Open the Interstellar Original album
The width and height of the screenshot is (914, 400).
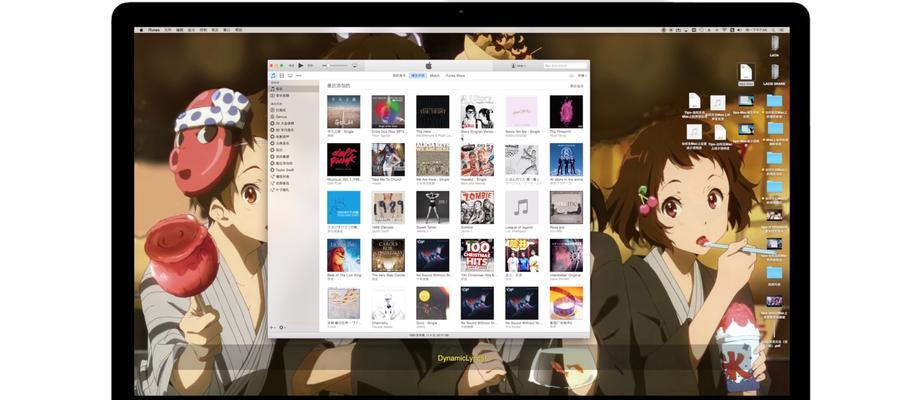tap(566, 255)
